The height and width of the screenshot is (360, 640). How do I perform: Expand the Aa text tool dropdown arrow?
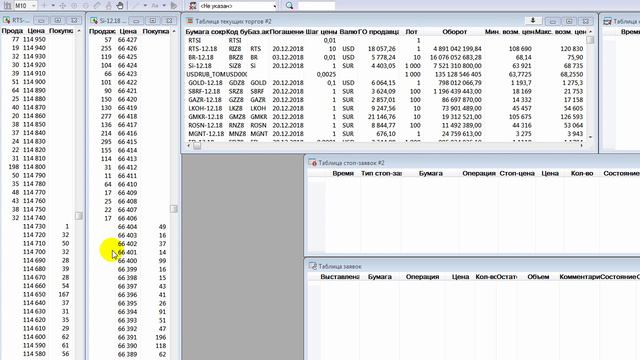tap(164, 6)
